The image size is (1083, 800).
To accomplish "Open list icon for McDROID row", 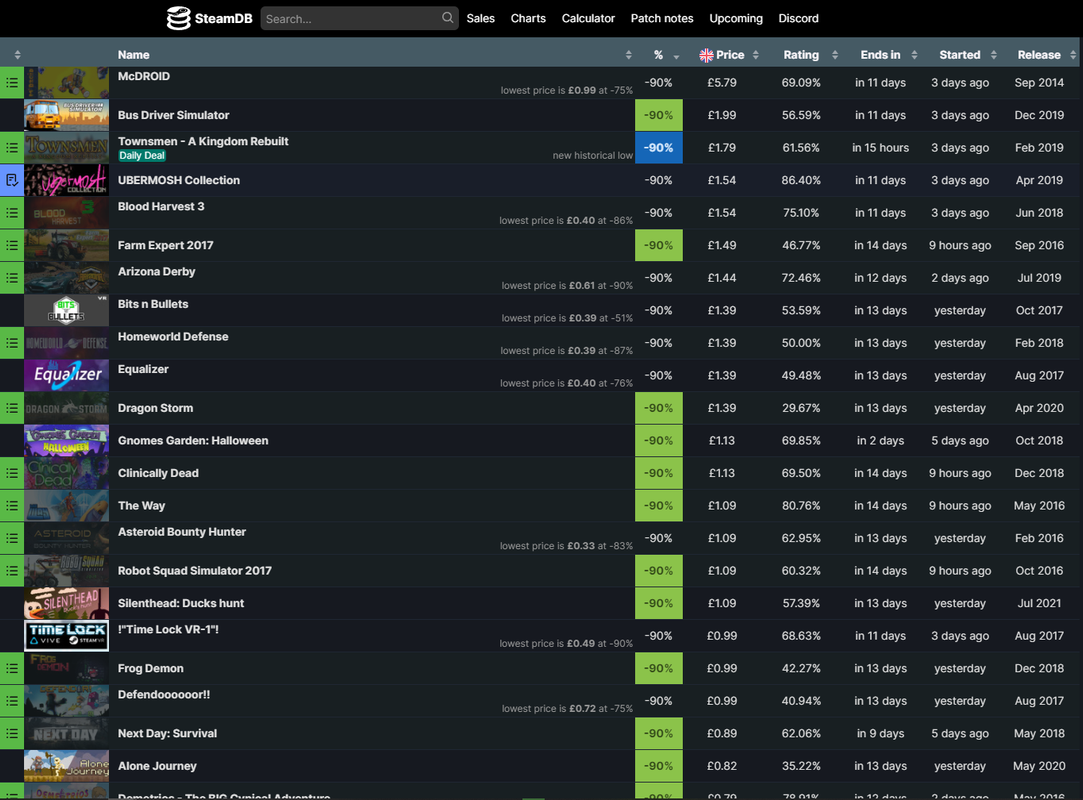I will coord(12,83).
